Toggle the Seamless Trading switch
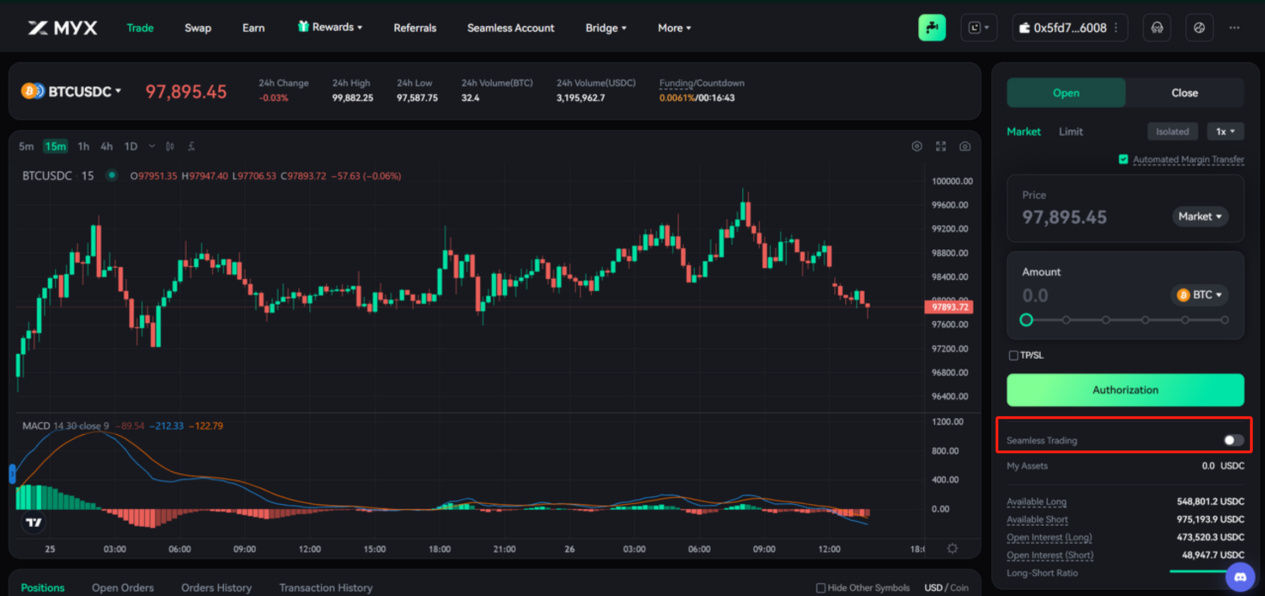Image resolution: width=1265 pixels, height=596 pixels. 1233,440
